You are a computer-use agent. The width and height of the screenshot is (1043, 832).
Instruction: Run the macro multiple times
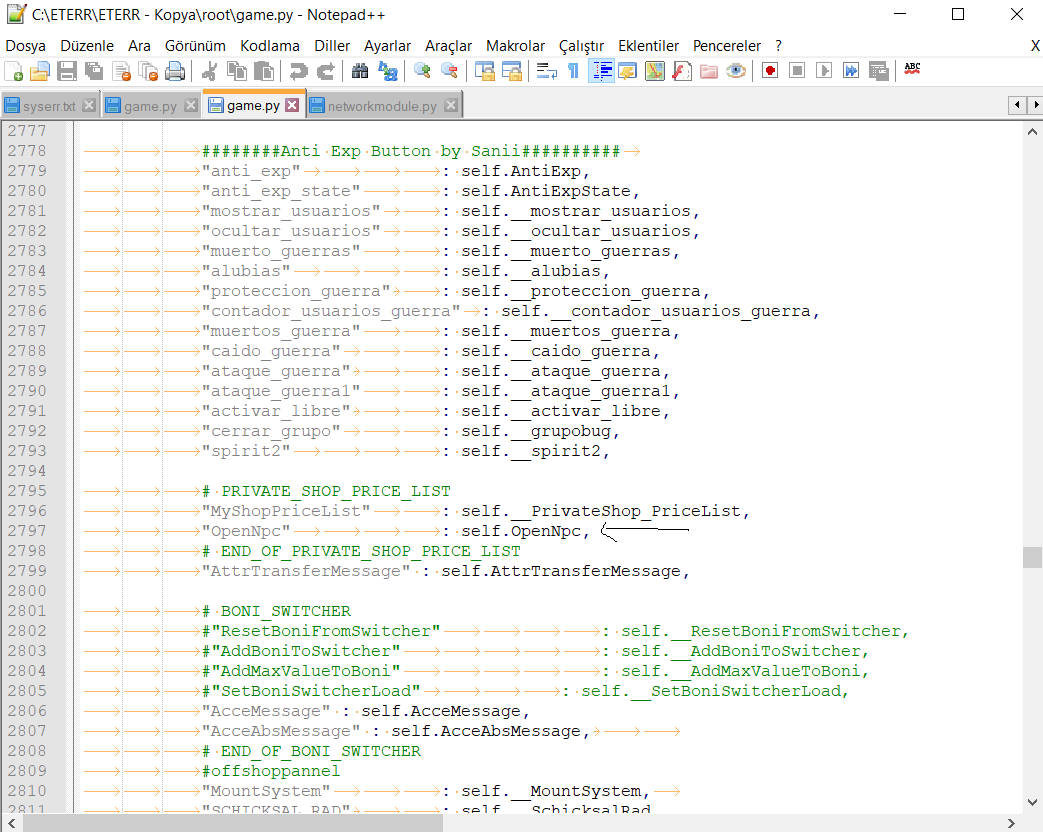pos(851,71)
